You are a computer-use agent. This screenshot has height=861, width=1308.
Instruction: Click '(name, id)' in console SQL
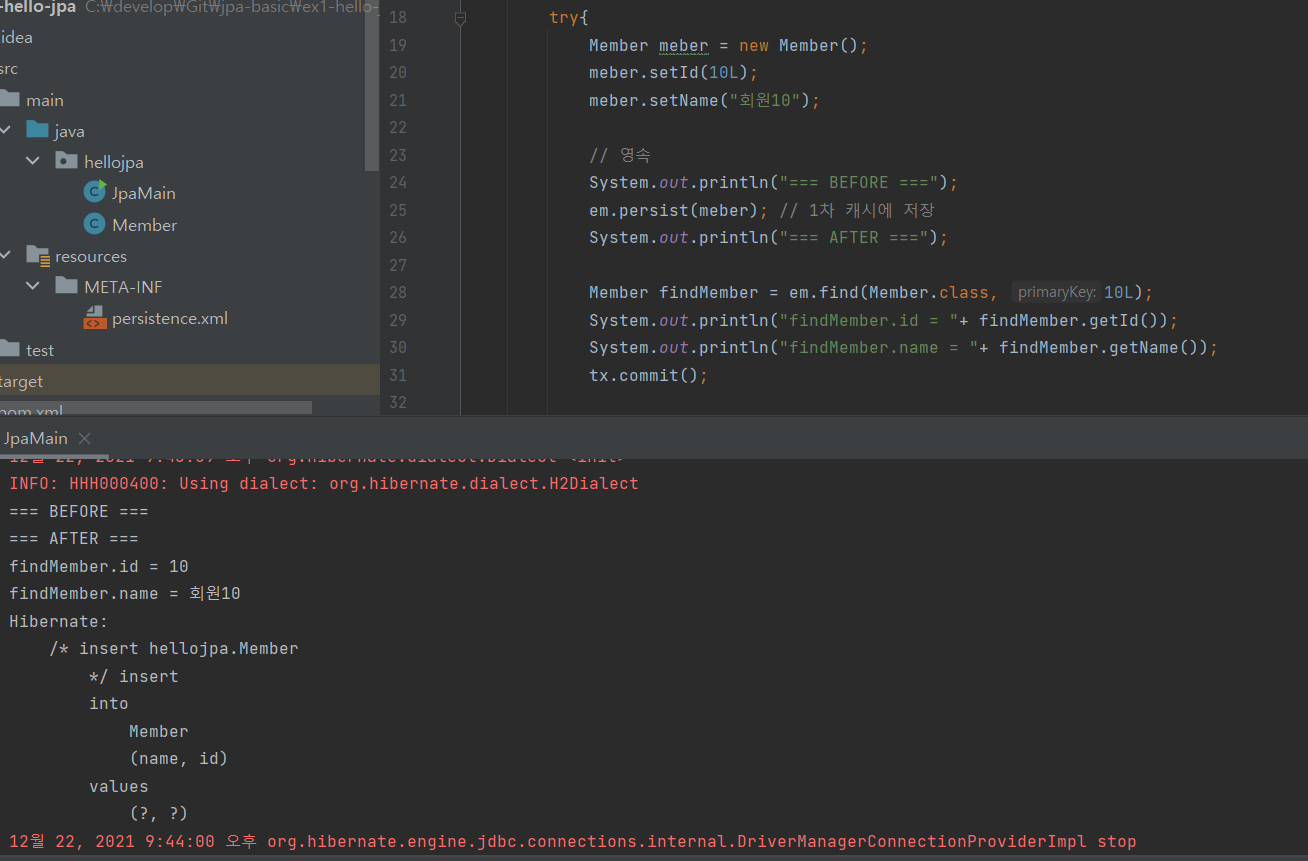[179, 758]
